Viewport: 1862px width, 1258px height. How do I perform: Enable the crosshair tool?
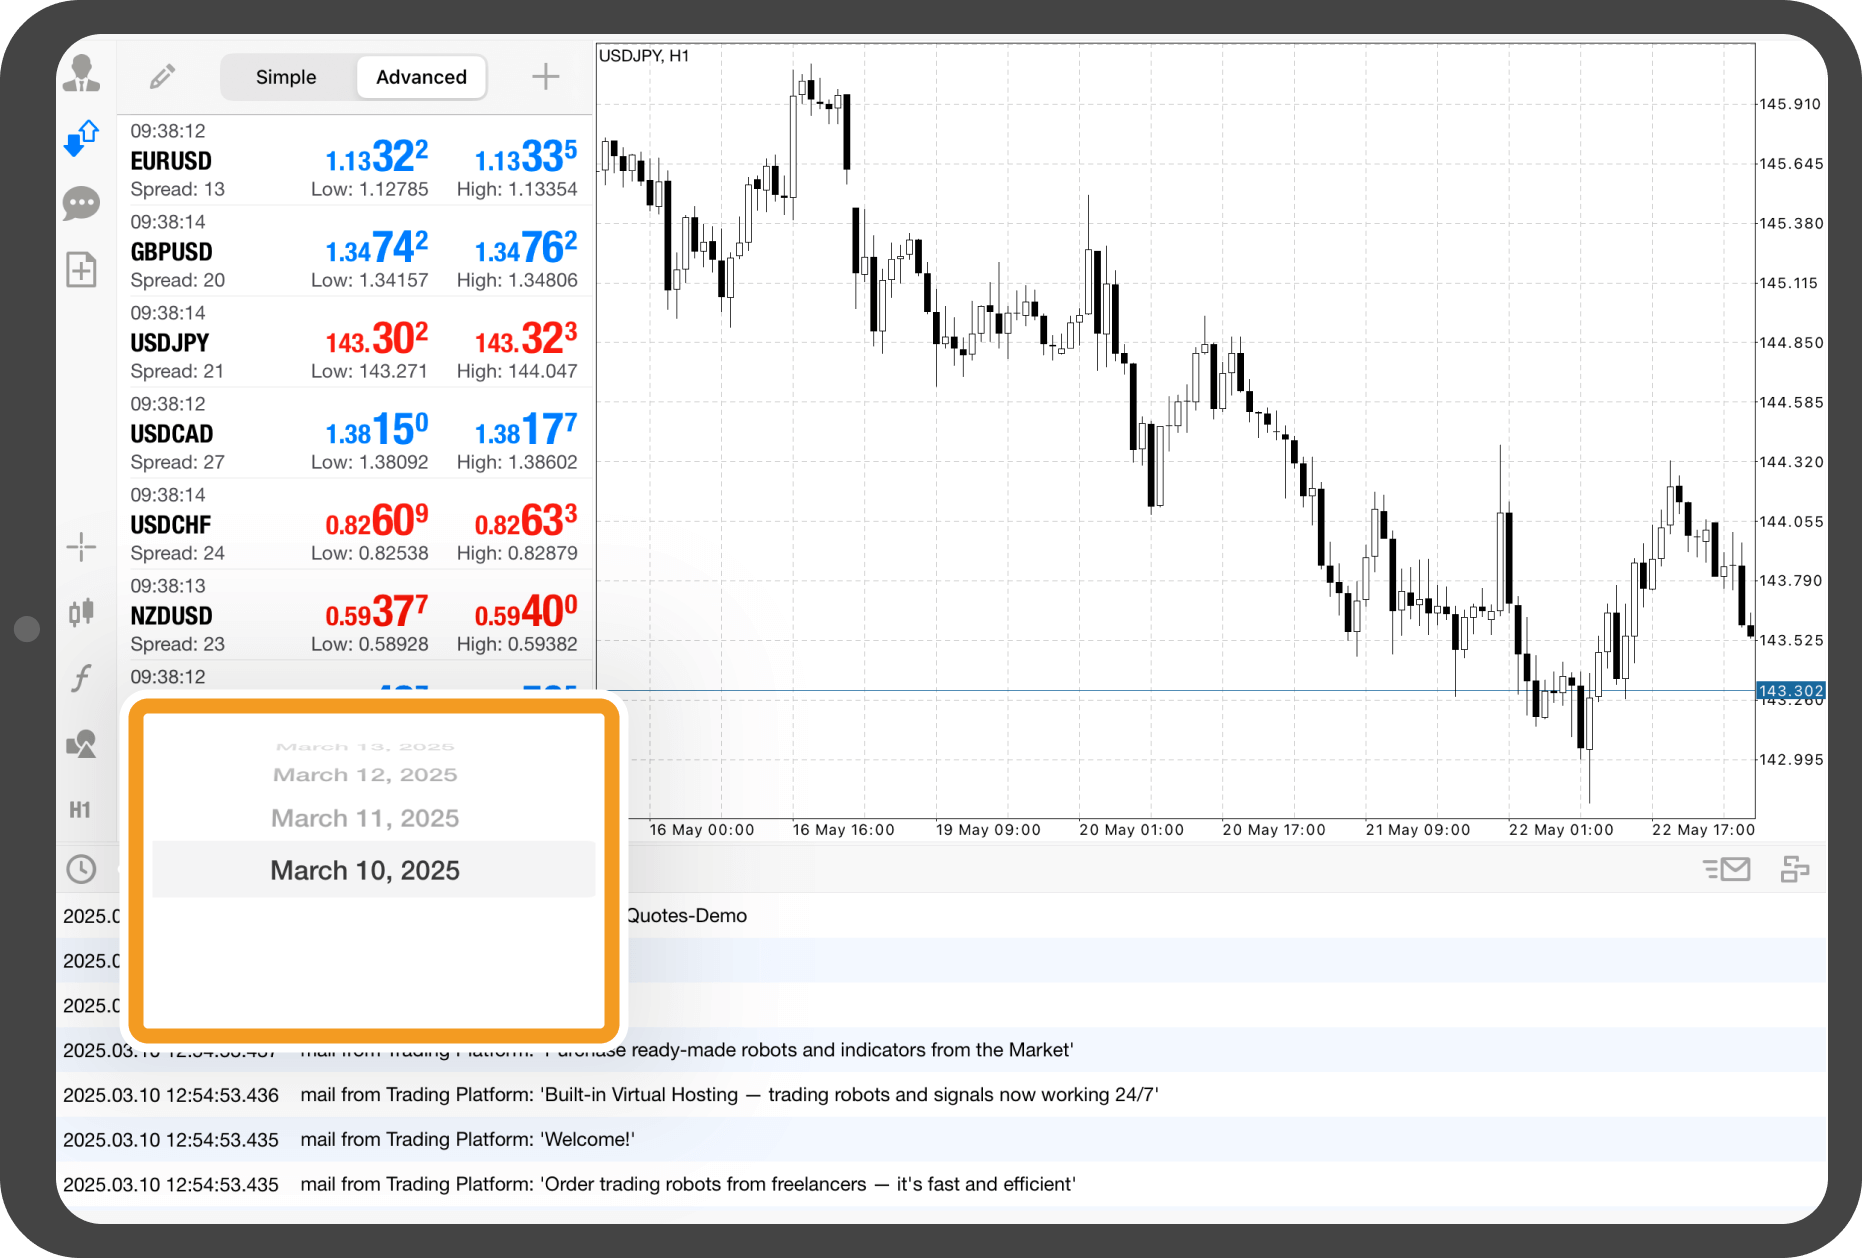click(81, 546)
